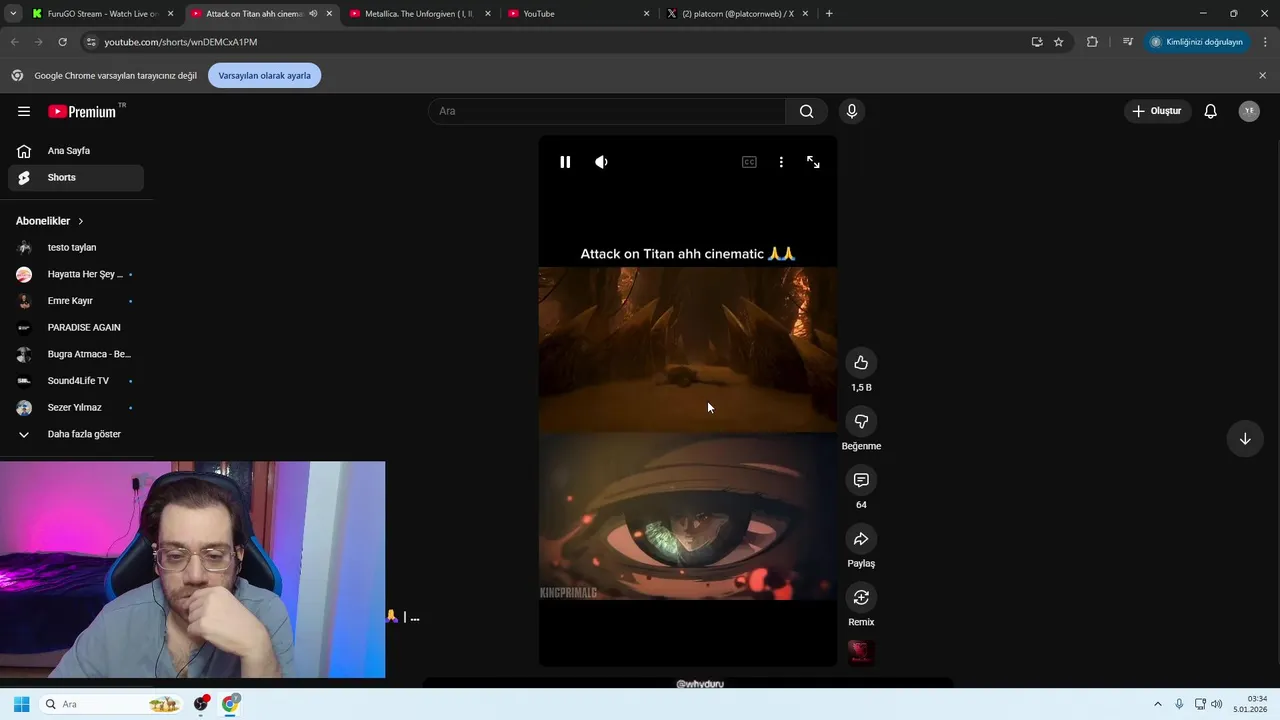The width and height of the screenshot is (1280, 720).
Task: Click the Windows taskbar Ara search box
Action: point(110,704)
